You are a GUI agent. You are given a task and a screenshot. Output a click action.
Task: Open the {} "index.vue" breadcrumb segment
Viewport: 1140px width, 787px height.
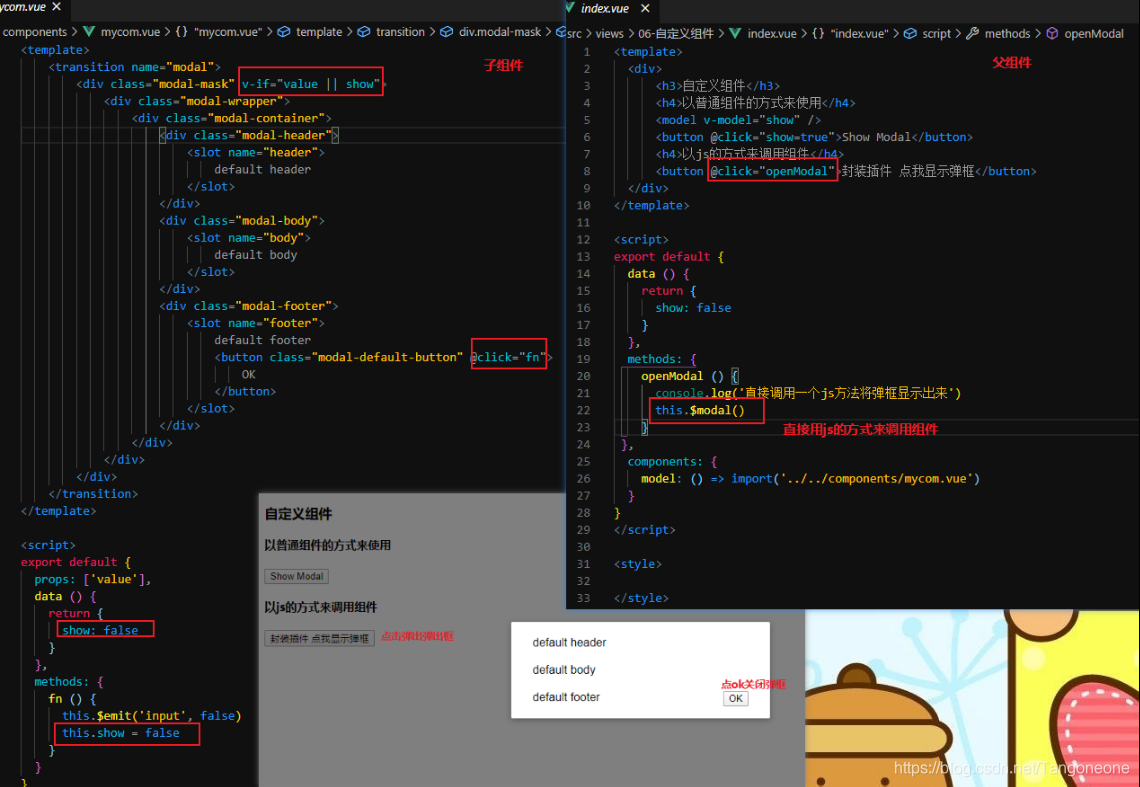tap(850, 33)
